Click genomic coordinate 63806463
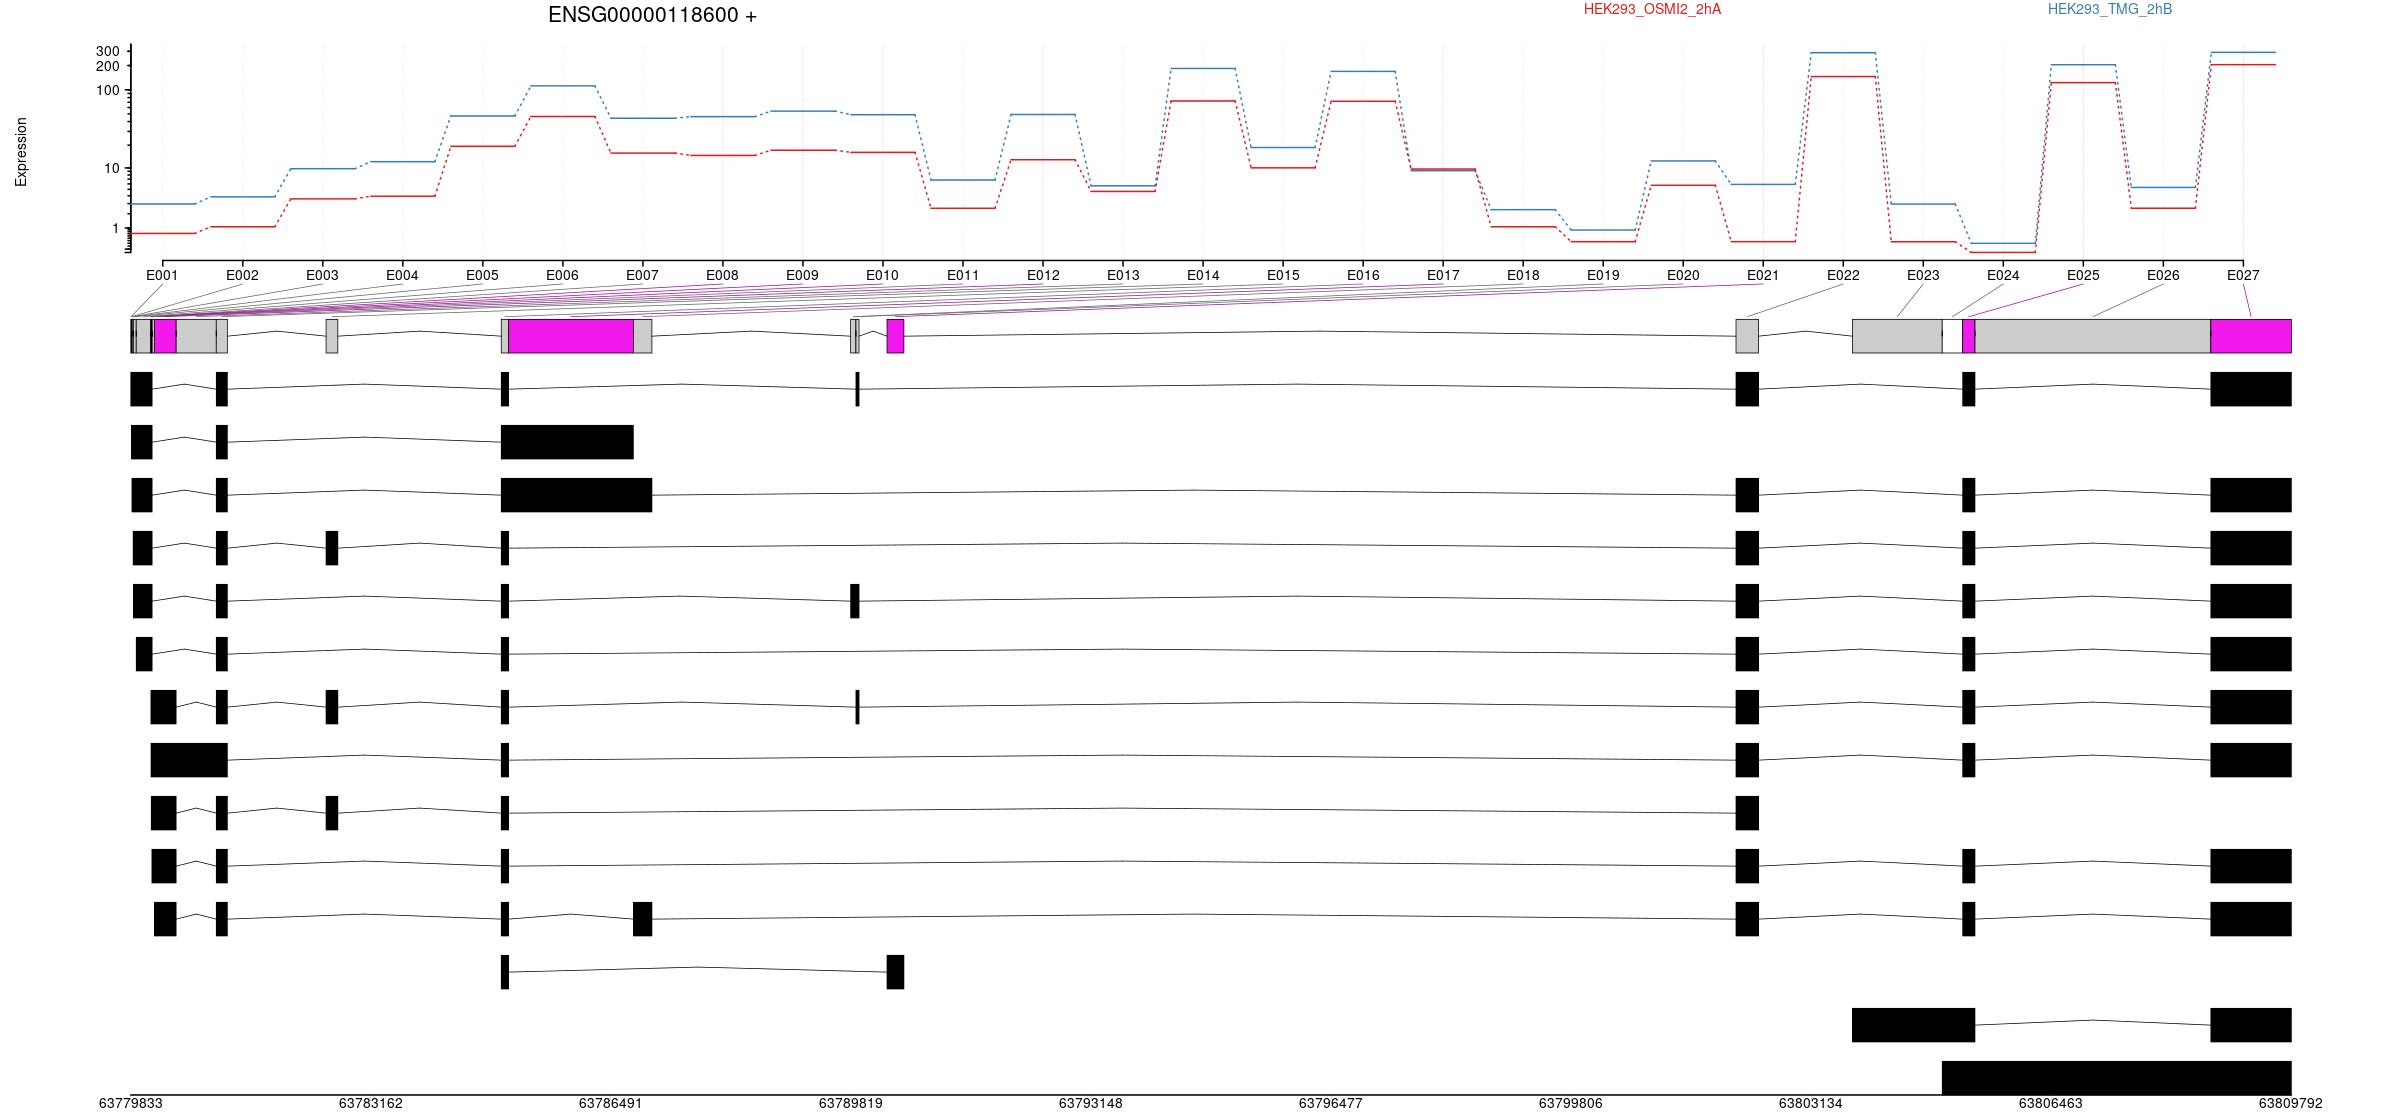This screenshot has width=2400, height=1120. tap(2050, 1104)
